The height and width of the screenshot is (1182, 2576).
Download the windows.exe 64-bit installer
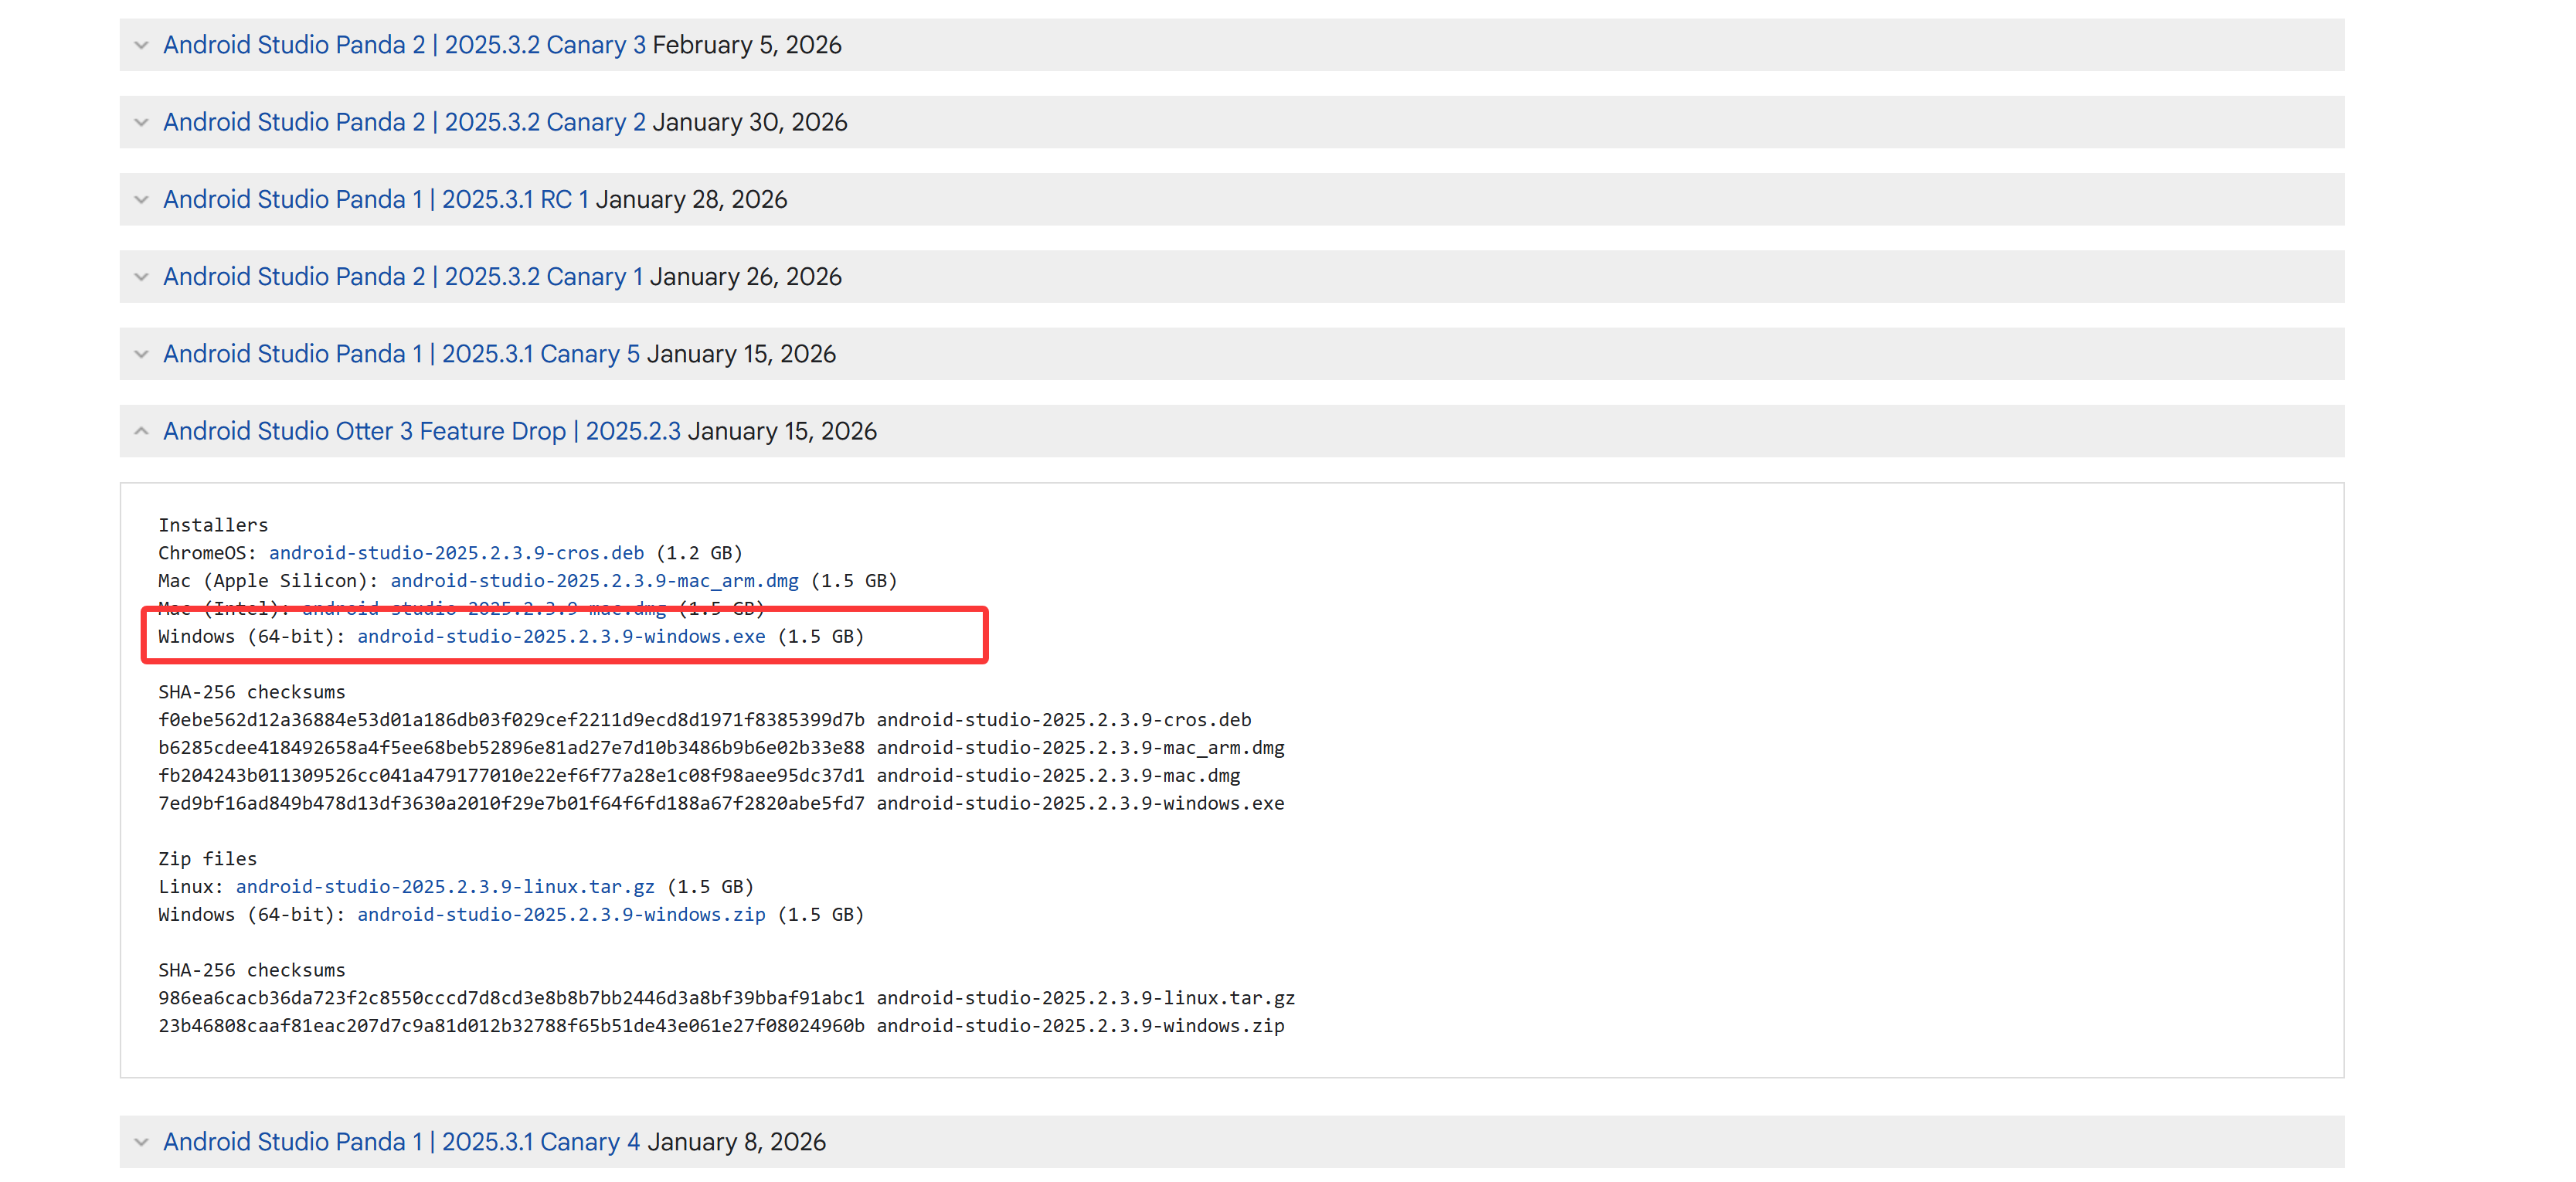(x=561, y=637)
